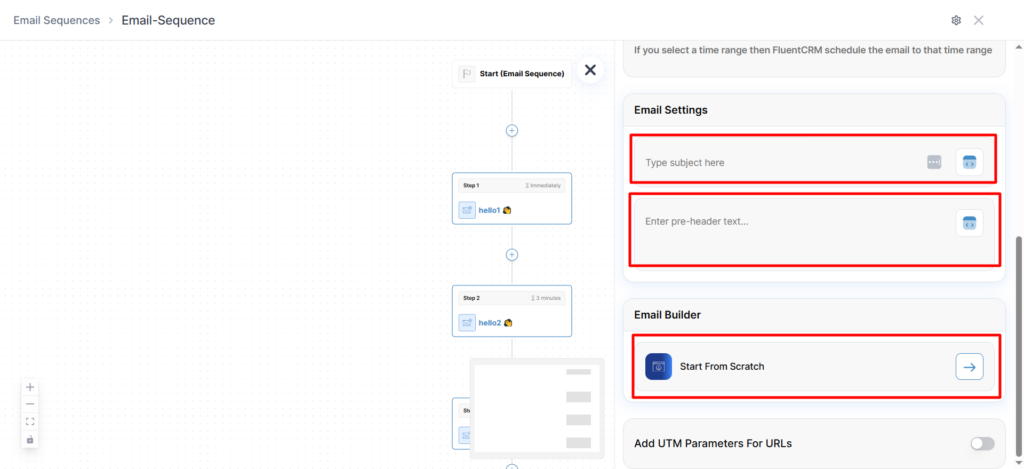Open smart codes for subject field

[968, 162]
